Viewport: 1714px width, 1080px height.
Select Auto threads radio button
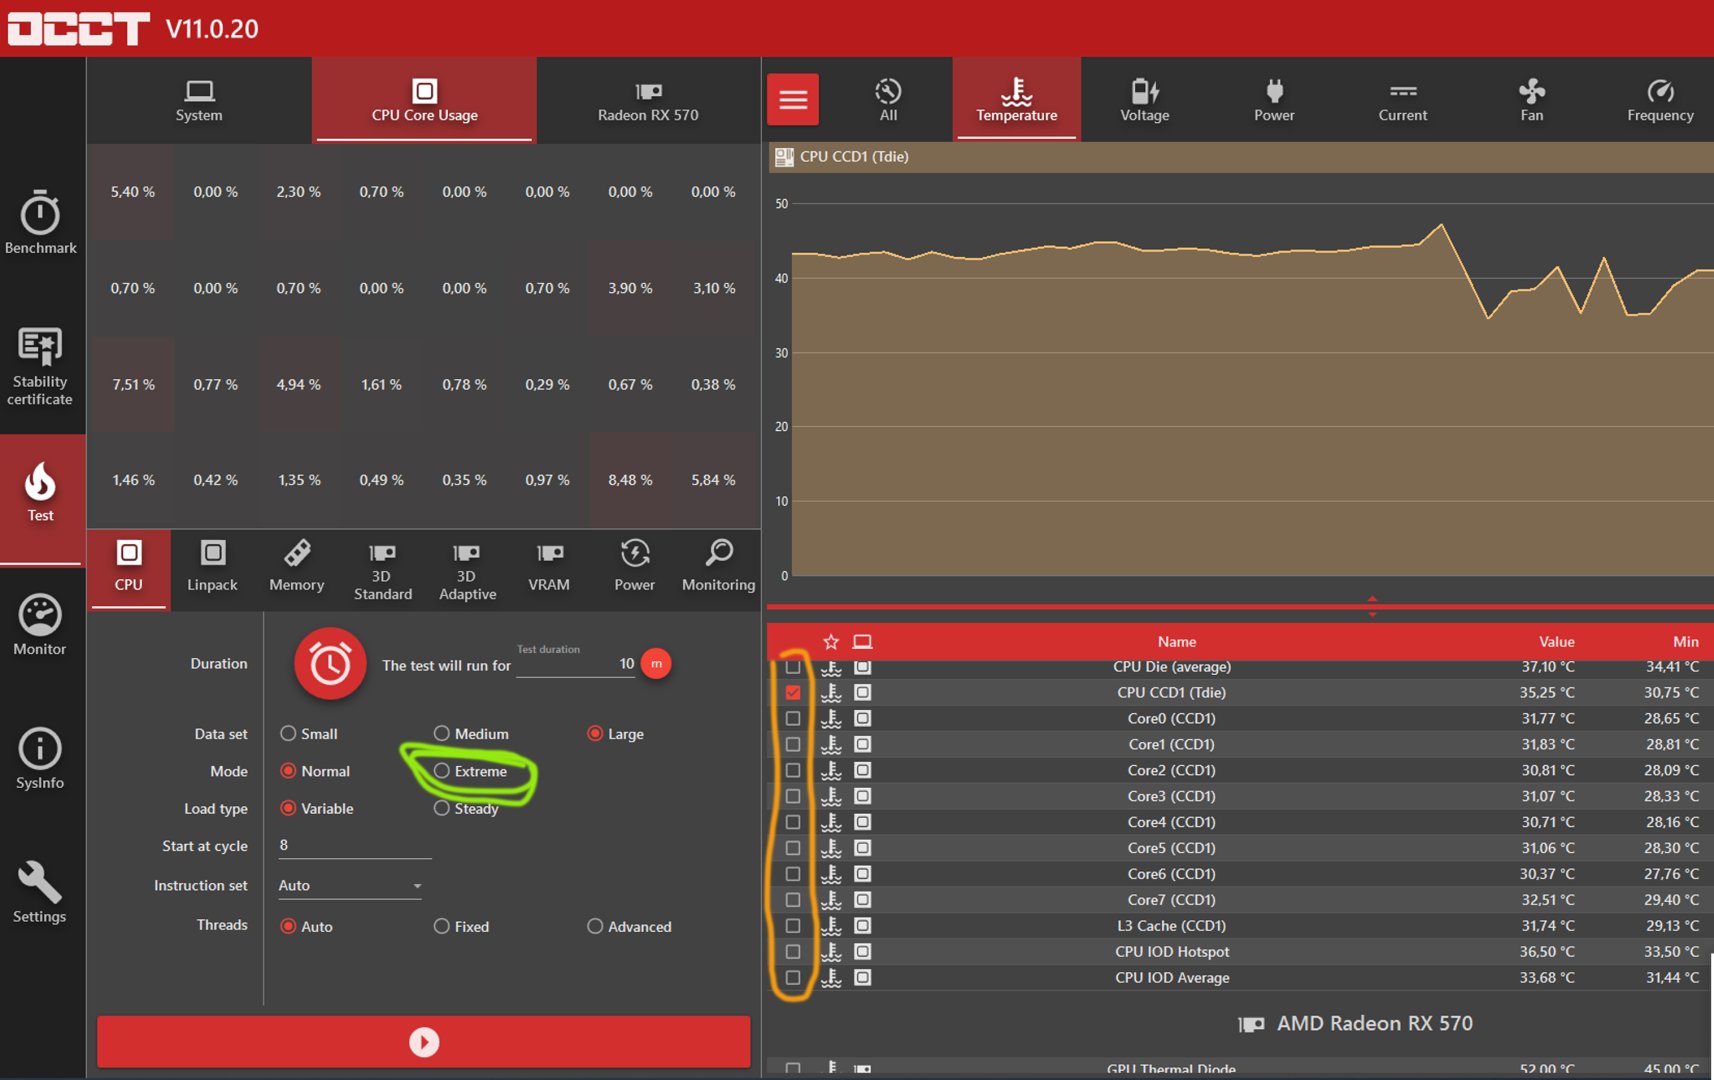click(288, 926)
